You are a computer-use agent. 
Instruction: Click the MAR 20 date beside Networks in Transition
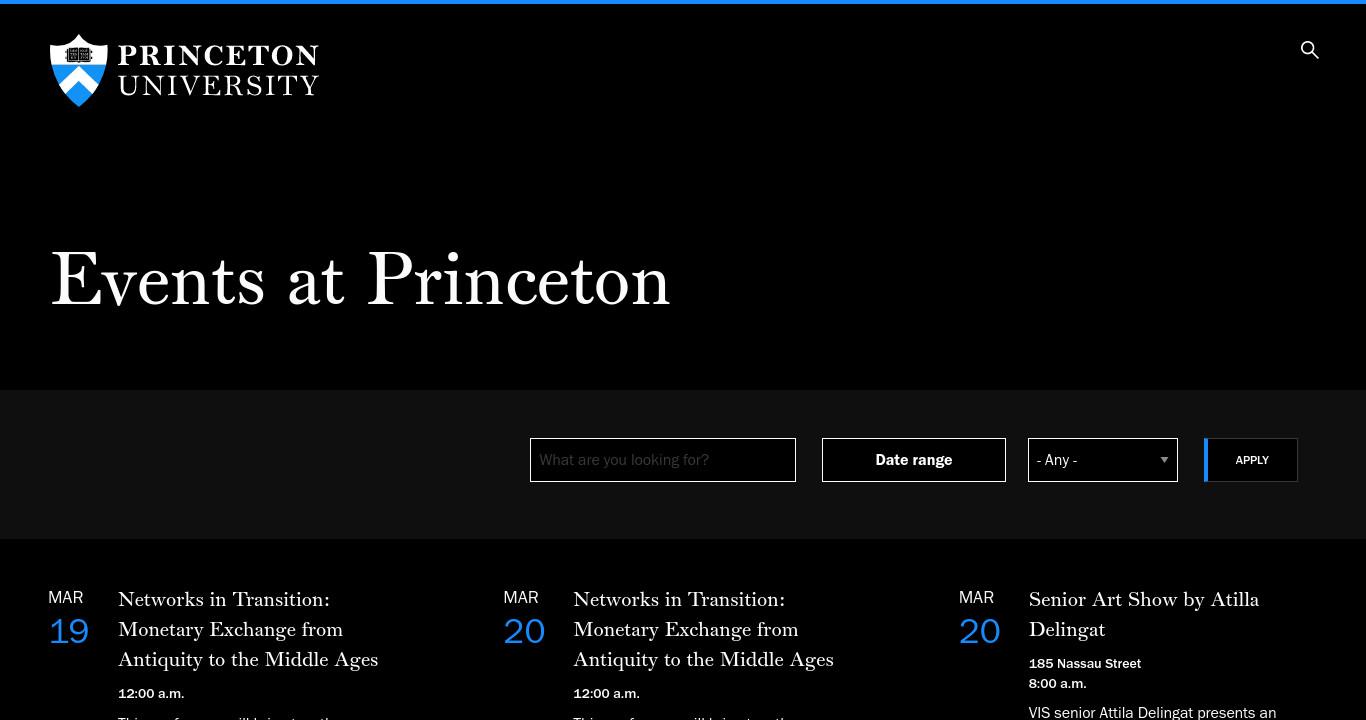524,618
